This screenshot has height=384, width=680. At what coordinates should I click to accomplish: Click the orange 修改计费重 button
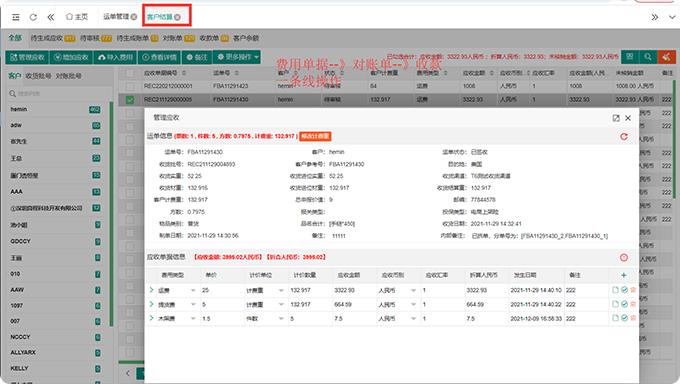315,136
